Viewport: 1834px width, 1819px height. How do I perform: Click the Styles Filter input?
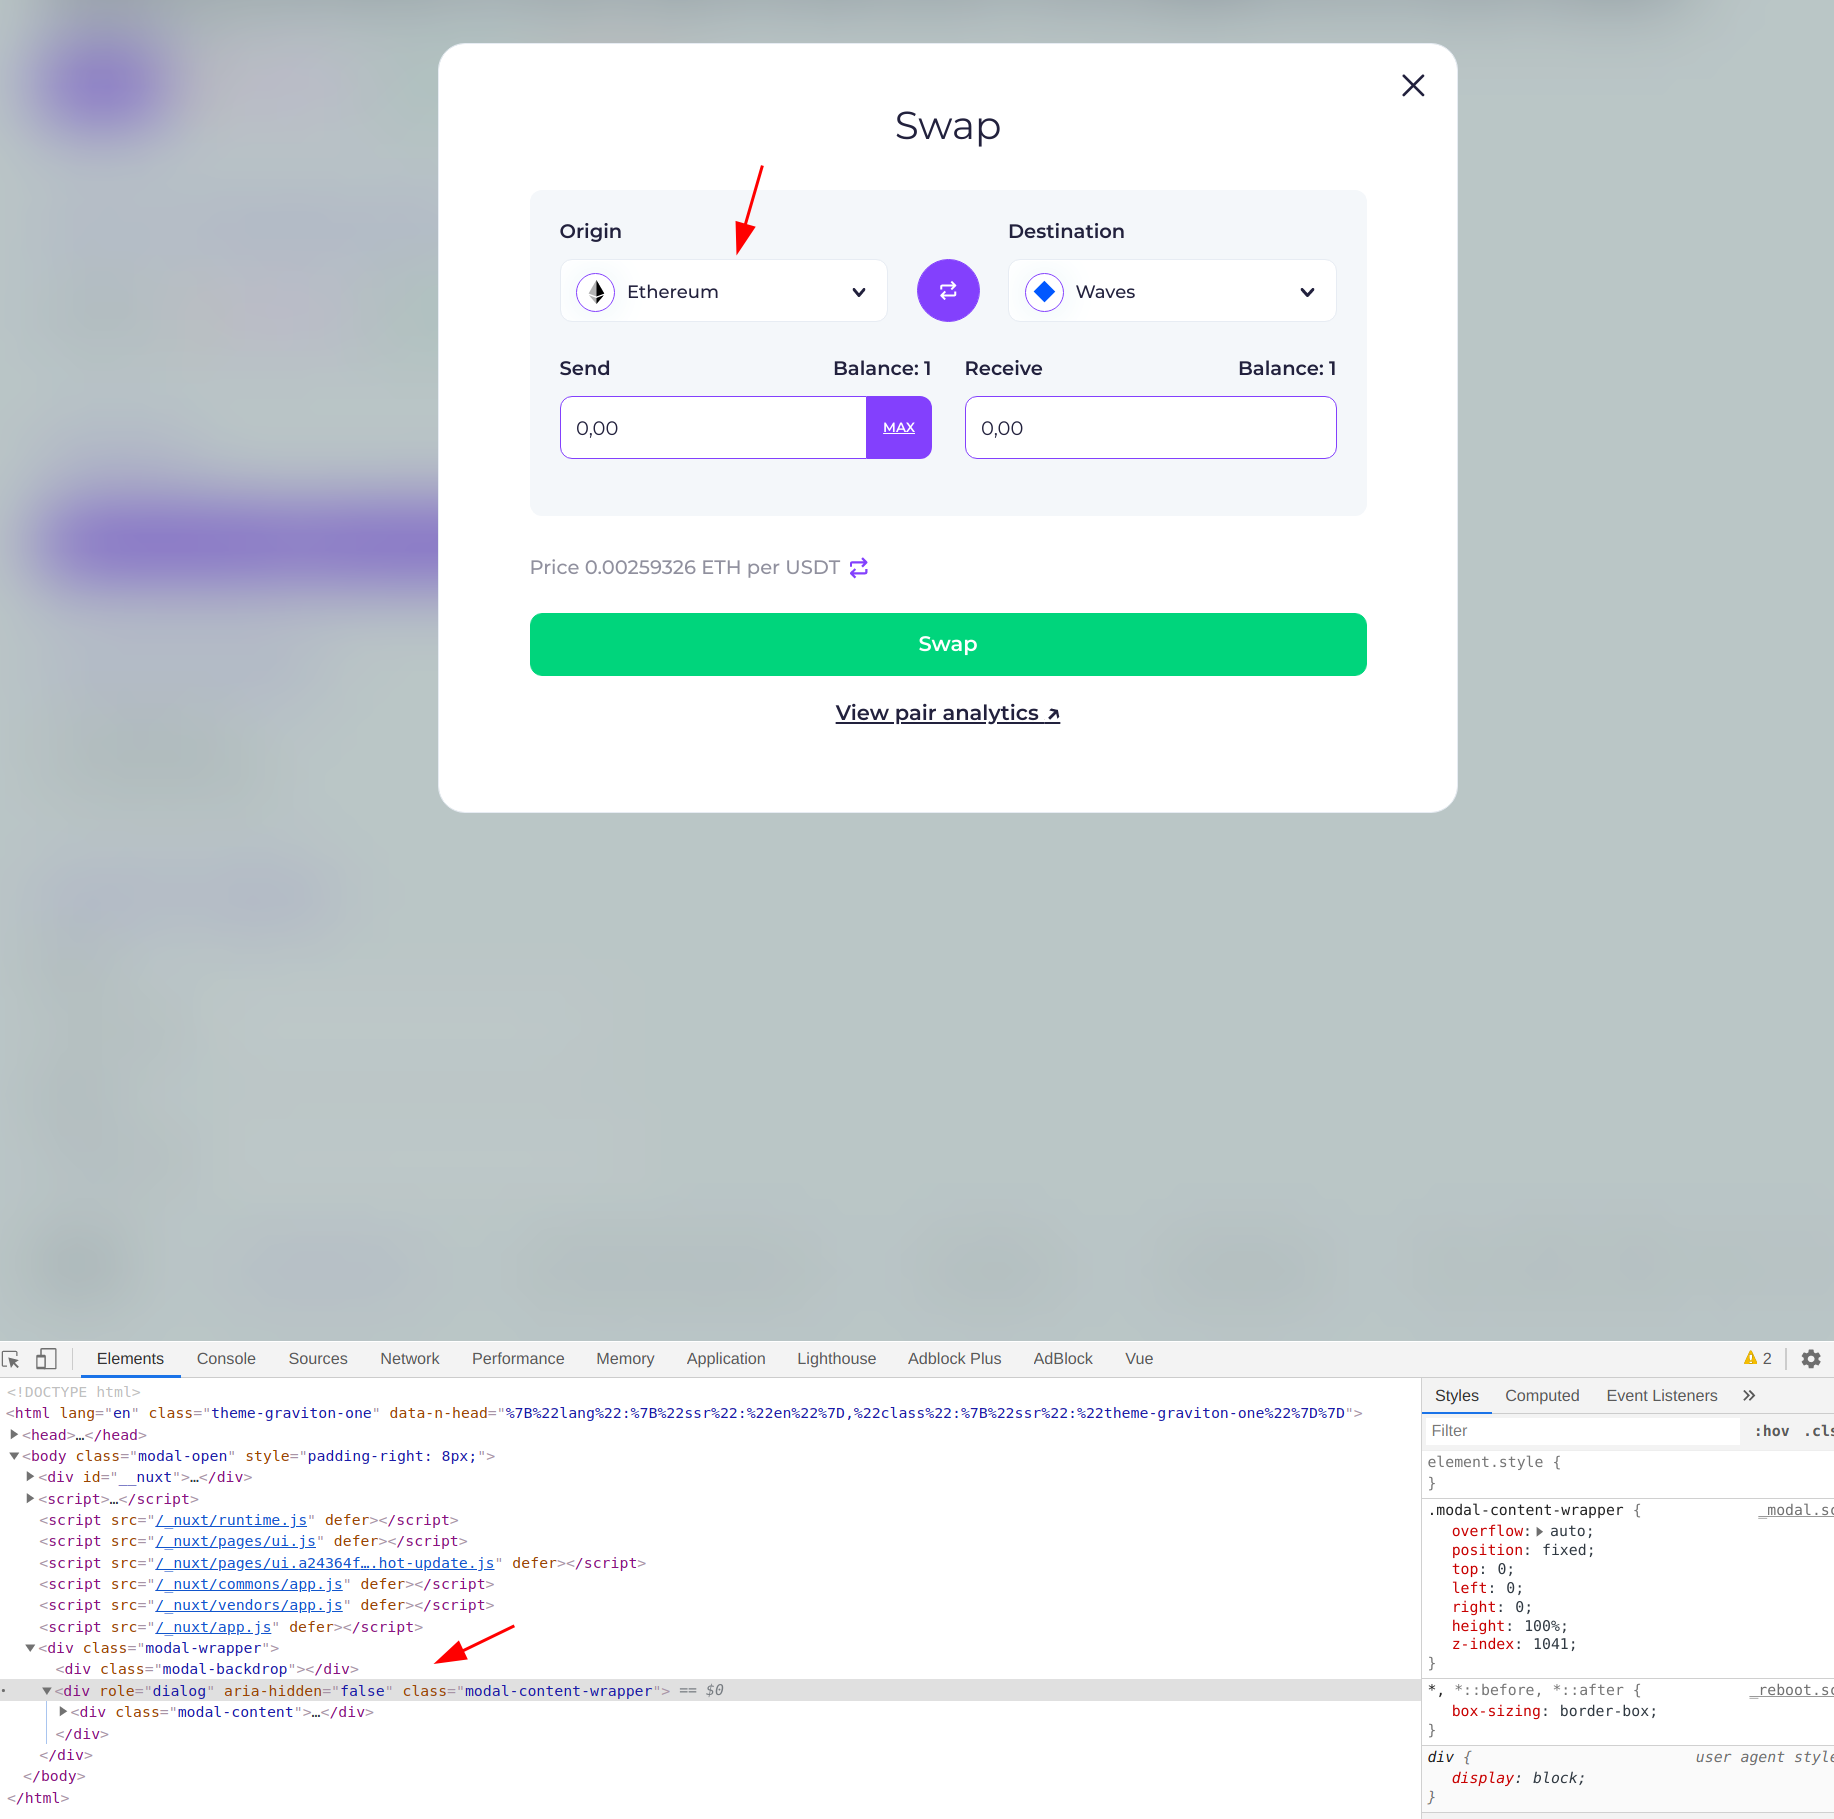click(x=1583, y=1432)
